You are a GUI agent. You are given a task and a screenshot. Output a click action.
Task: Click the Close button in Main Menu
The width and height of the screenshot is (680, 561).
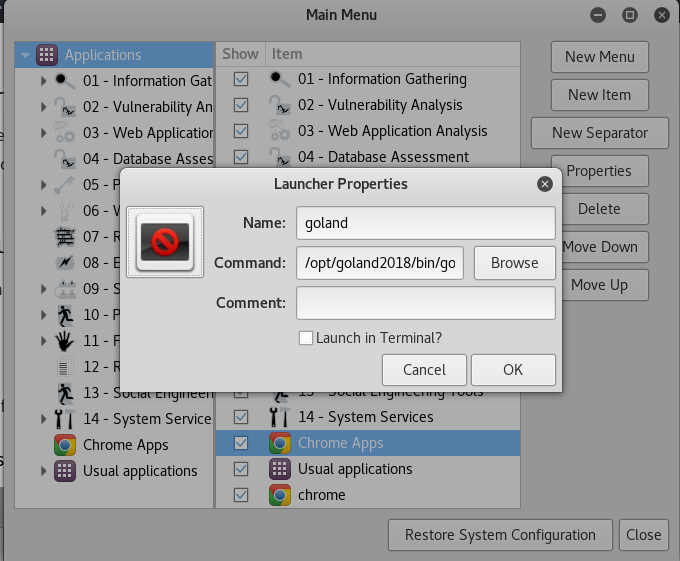[x=644, y=535]
